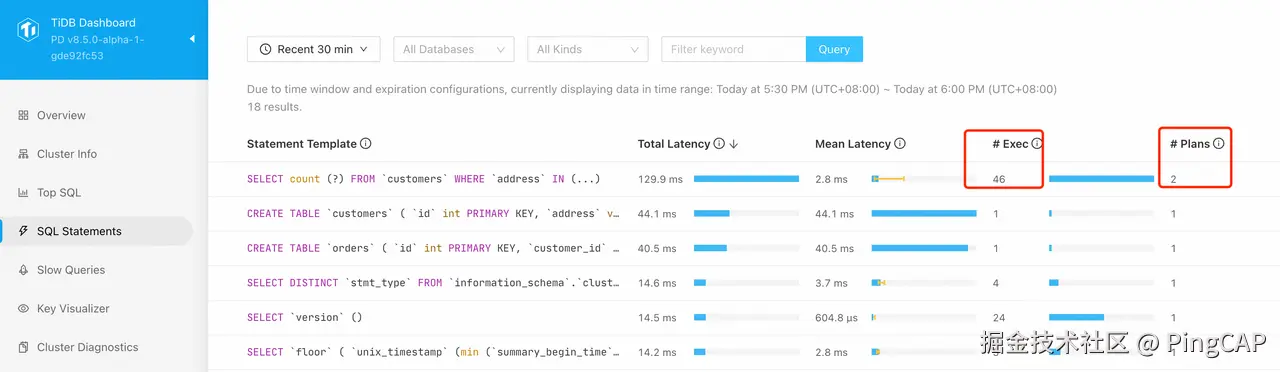This screenshot has width=1280, height=372.
Task: Click the 24 exec count value
Action: tap(999, 318)
